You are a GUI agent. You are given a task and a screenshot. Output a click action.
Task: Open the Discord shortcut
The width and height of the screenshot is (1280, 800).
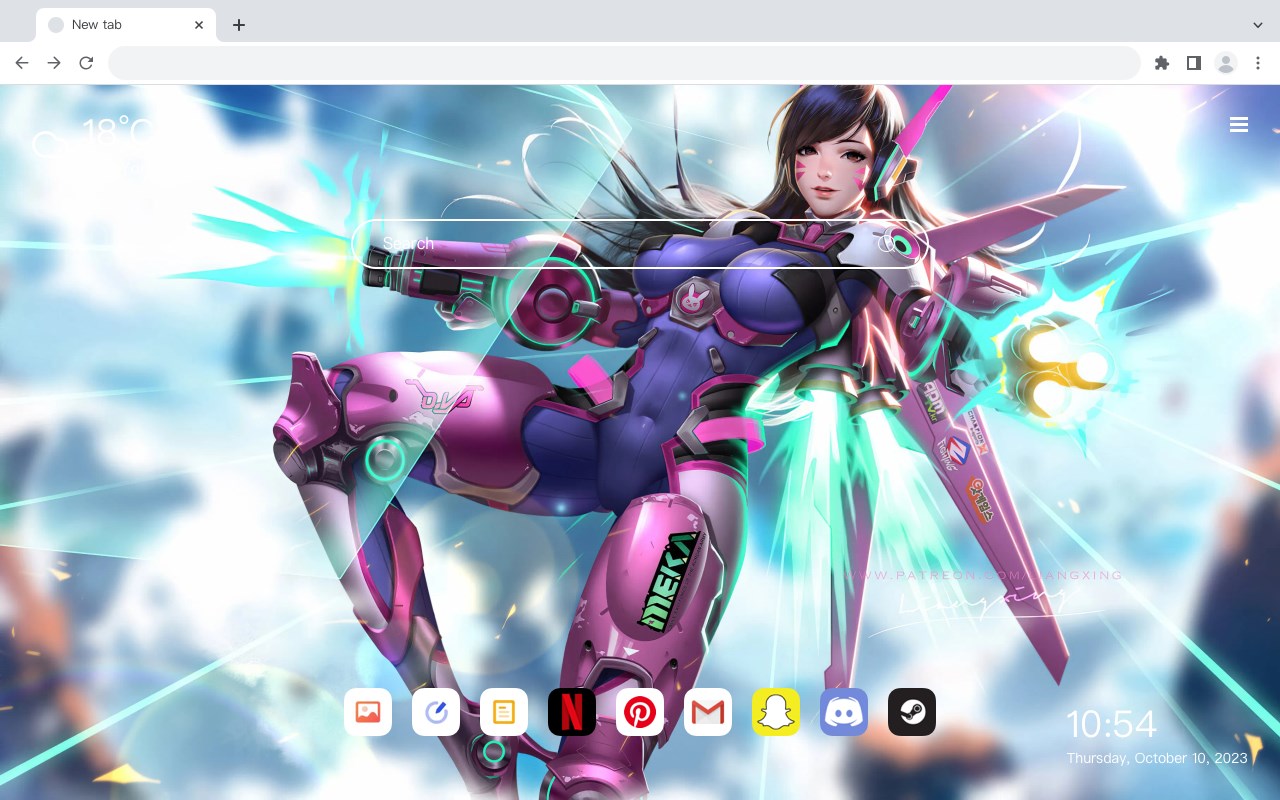tap(844, 712)
